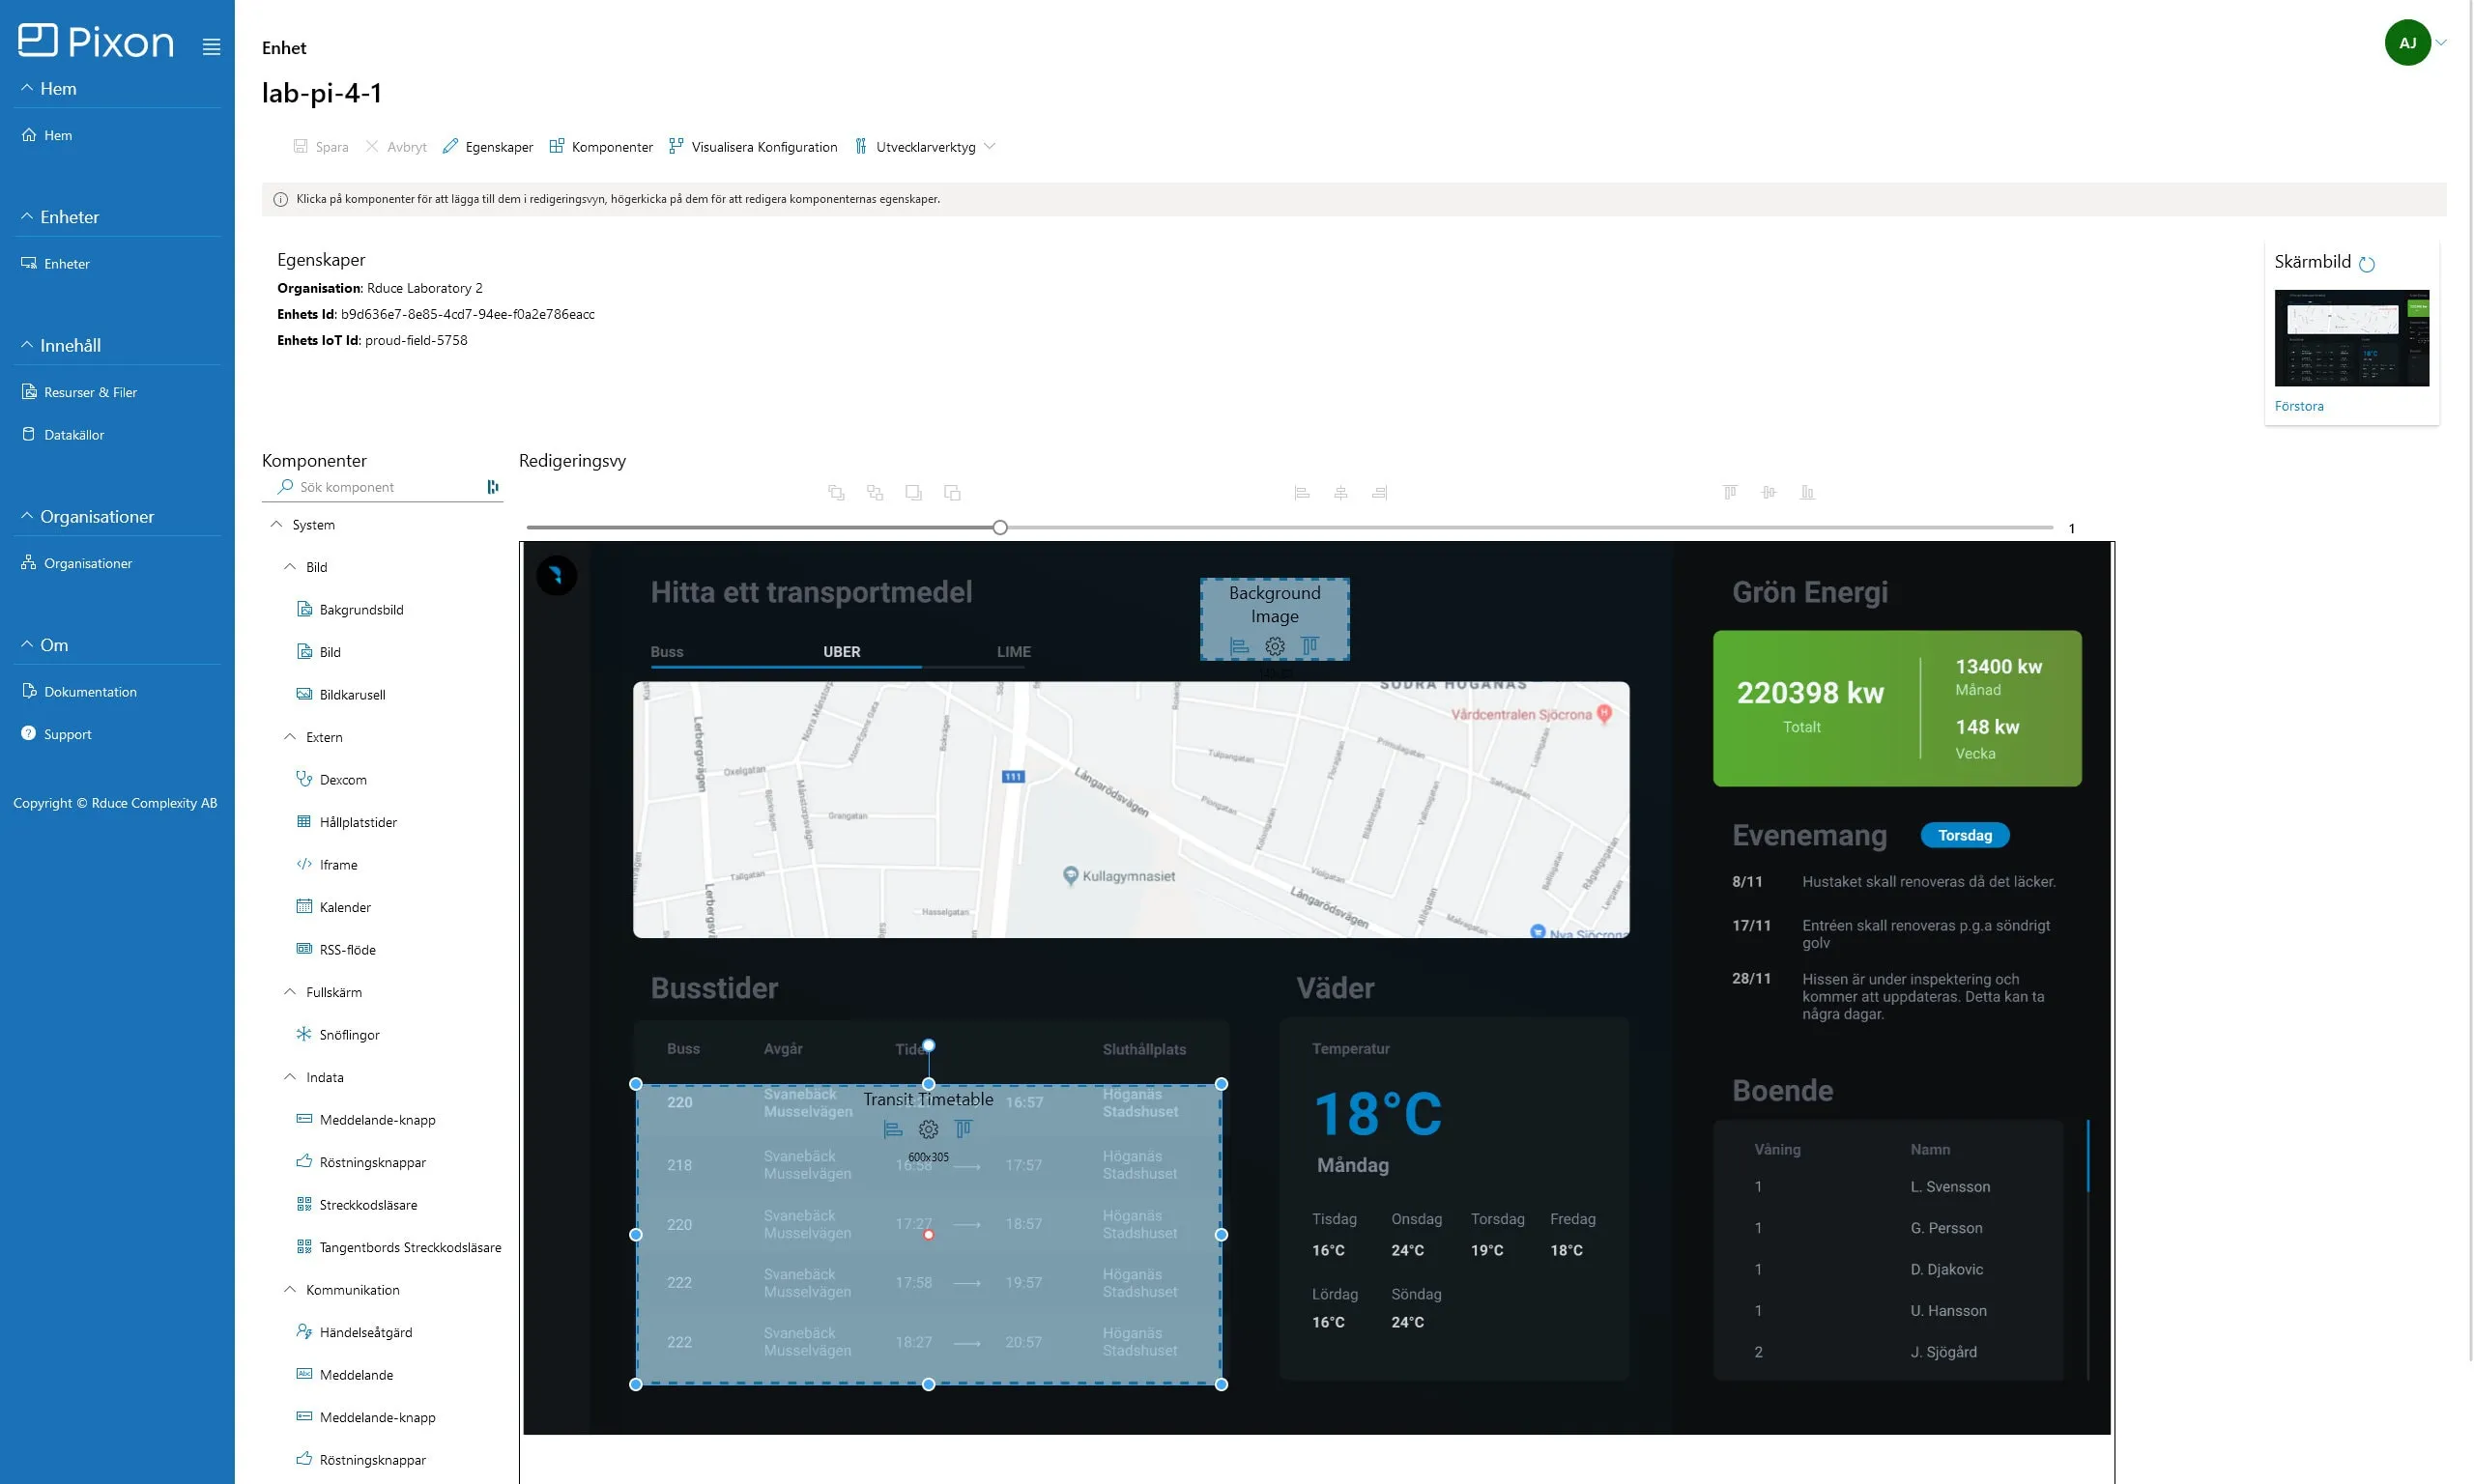This screenshot has width=2474, height=1484.
Task: Toggle the hamburger sidebar menu
Action: pyautogui.click(x=211, y=47)
